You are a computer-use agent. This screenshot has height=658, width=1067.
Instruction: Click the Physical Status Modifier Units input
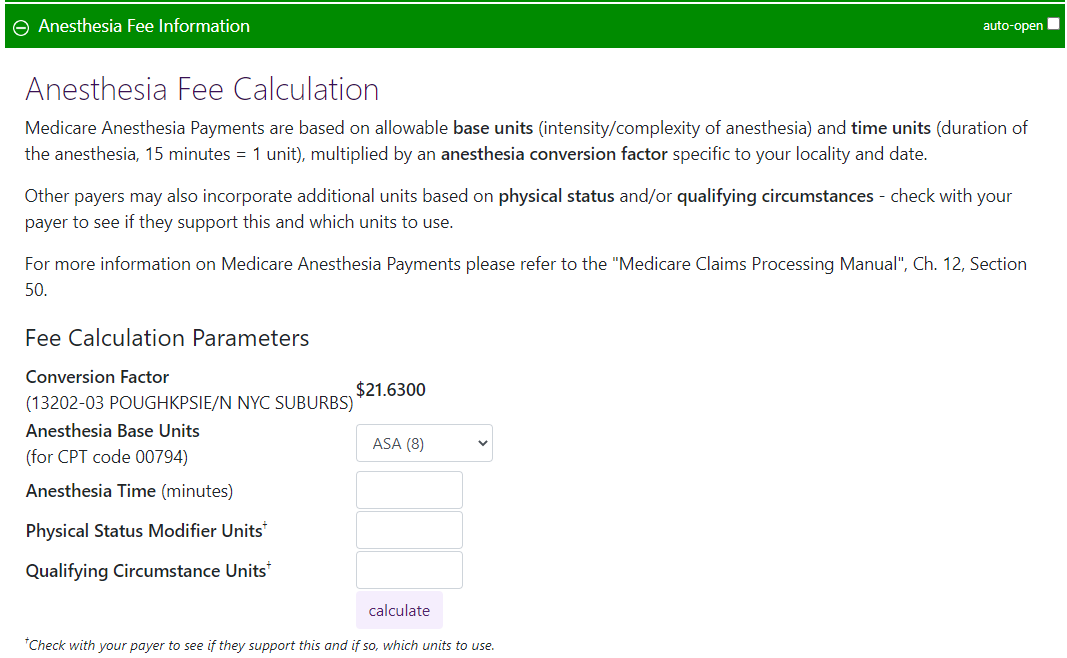point(409,530)
